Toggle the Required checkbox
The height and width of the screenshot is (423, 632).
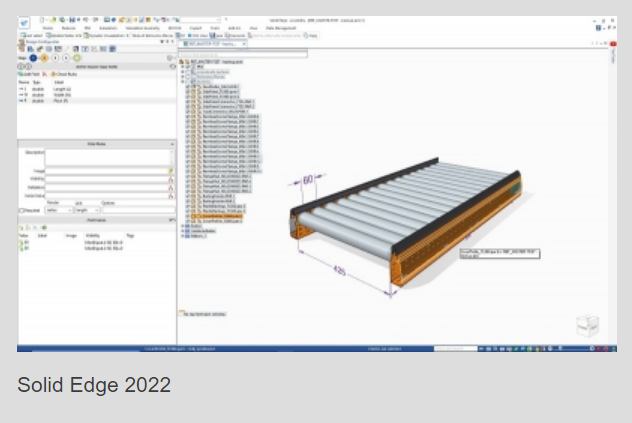click(22, 211)
